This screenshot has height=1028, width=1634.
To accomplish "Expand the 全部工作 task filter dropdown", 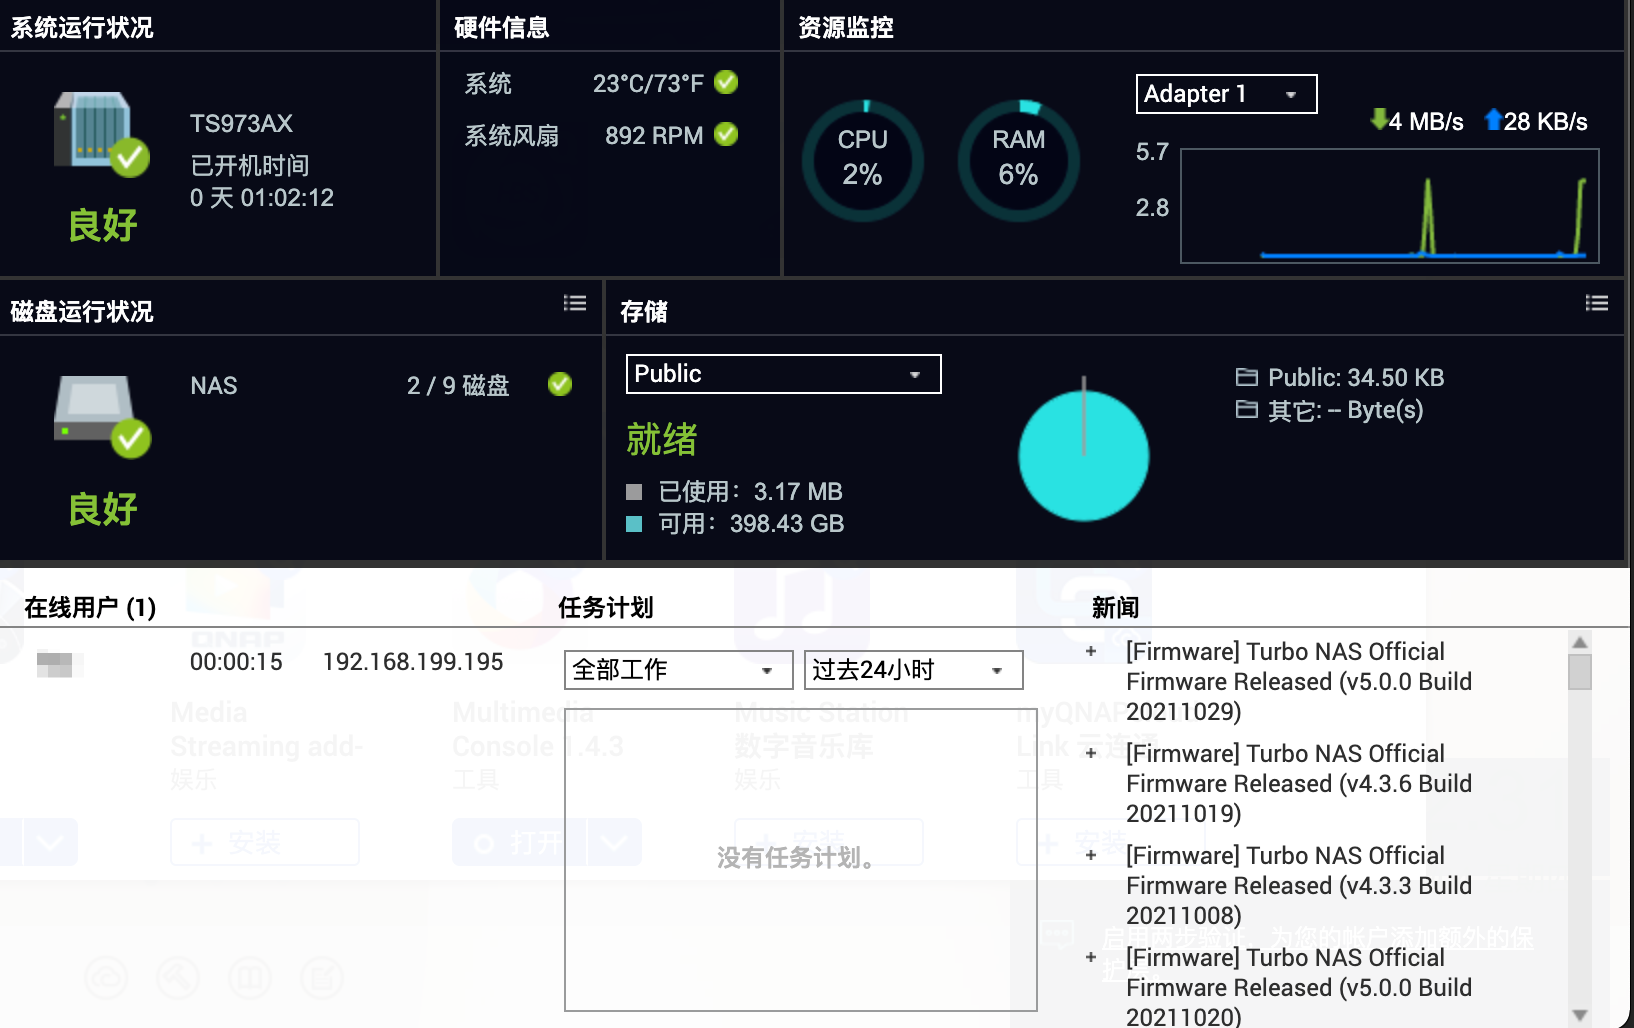I will 678,670.
